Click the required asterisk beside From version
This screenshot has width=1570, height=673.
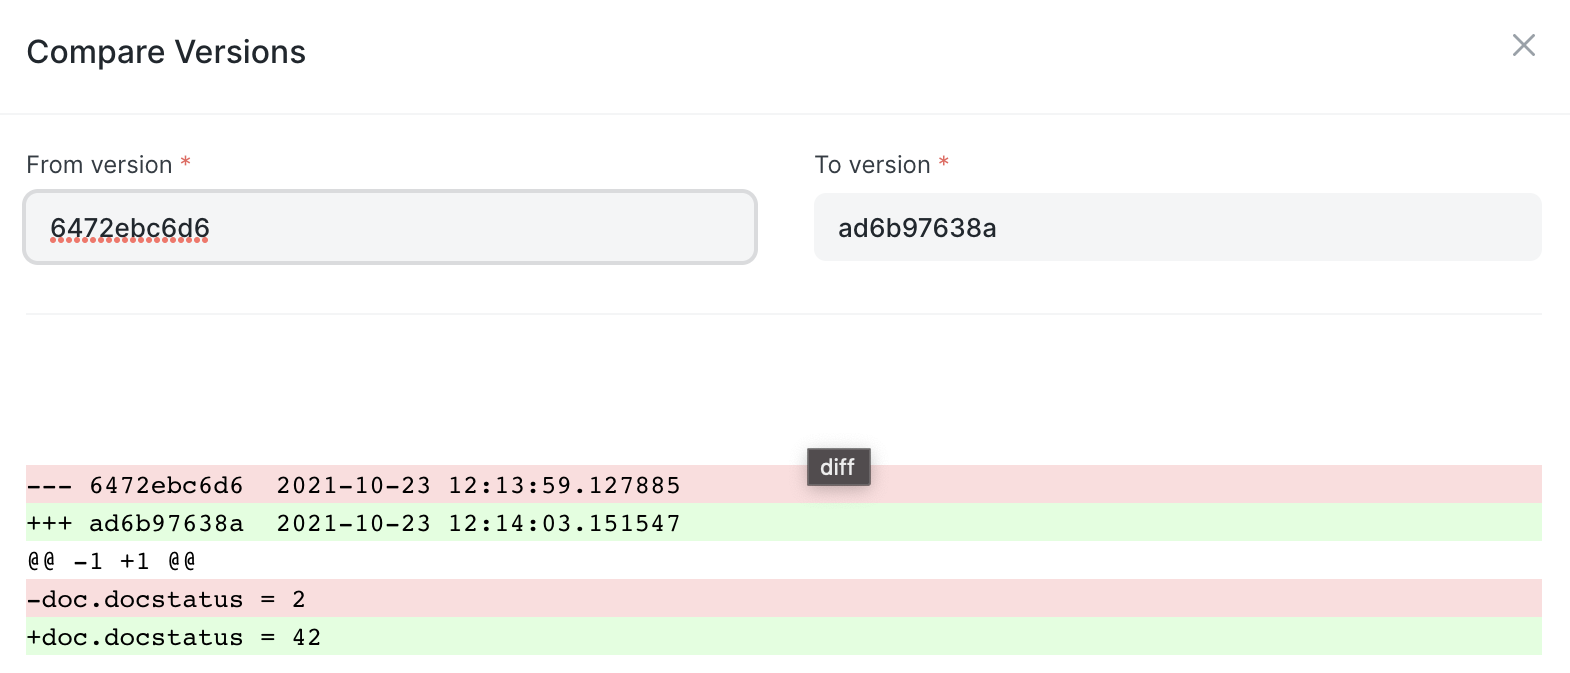click(186, 162)
